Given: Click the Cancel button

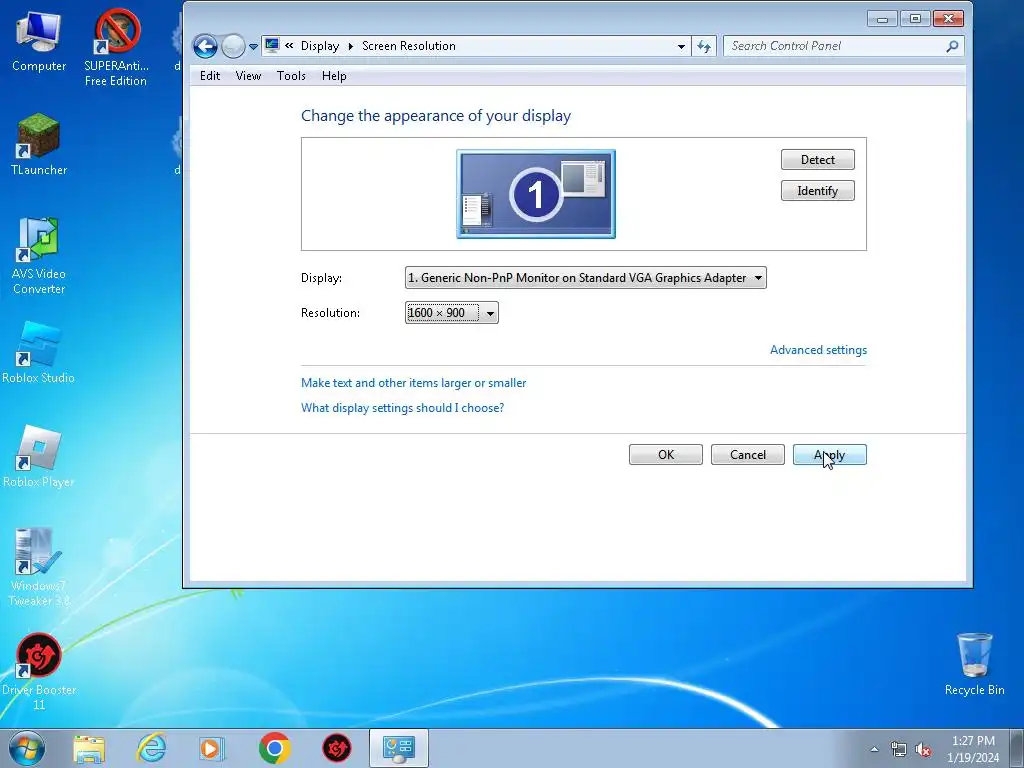Looking at the screenshot, I should click(748, 455).
